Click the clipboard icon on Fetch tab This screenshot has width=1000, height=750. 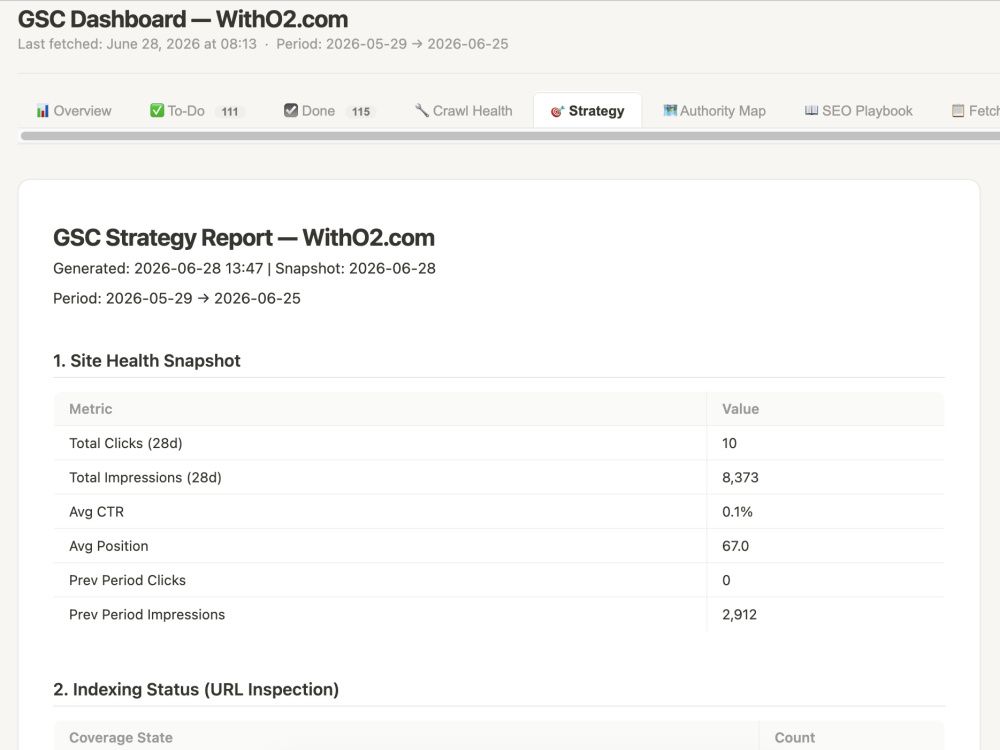click(x=958, y=111)
